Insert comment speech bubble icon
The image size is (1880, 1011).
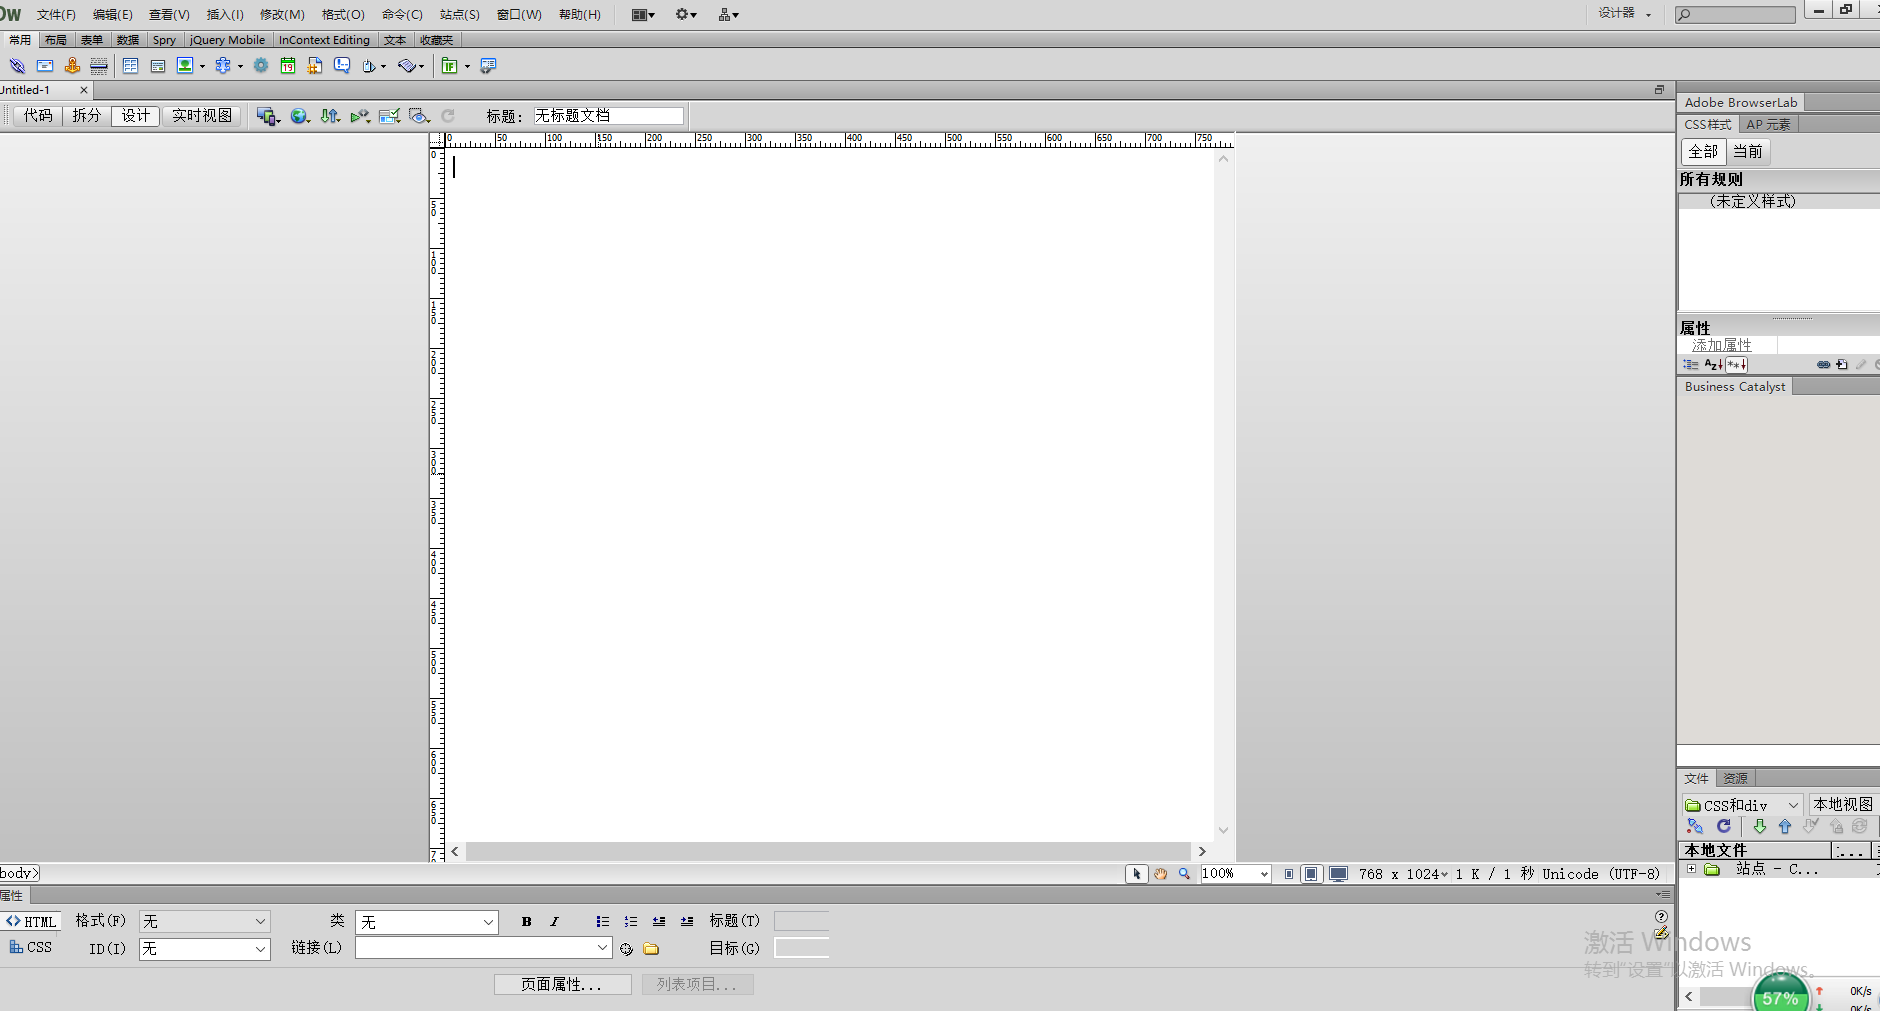(342, 66)
